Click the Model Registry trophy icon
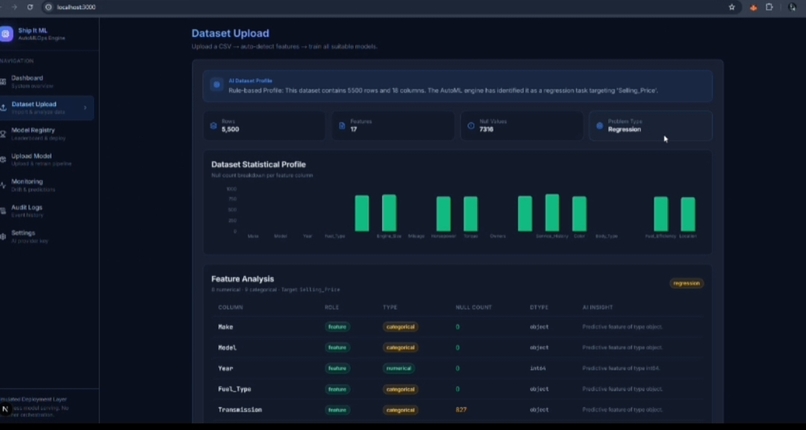Screen dimensions: 806x430 (x=3, y=134)
